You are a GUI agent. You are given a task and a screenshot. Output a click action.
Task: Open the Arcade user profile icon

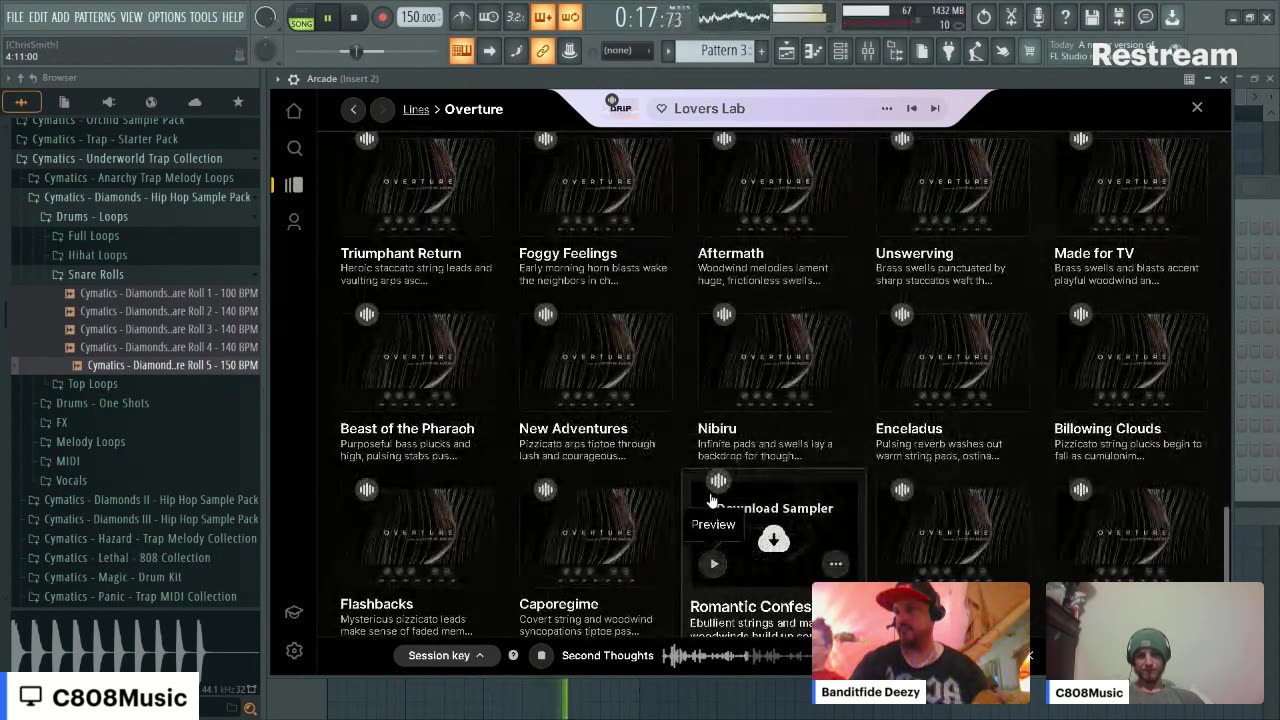[294, 222]
